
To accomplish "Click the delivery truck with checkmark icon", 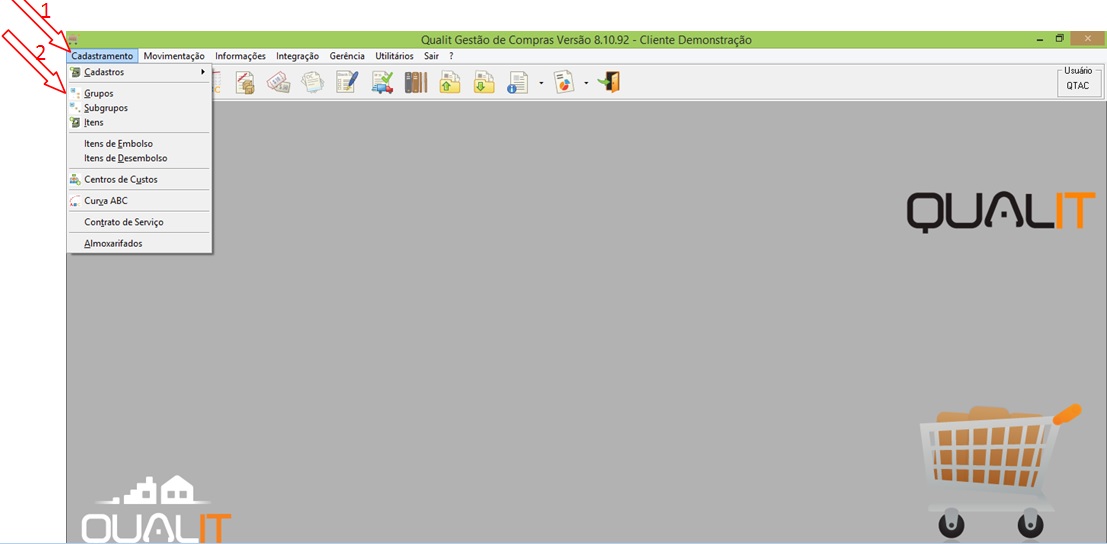I will (382, 83).
